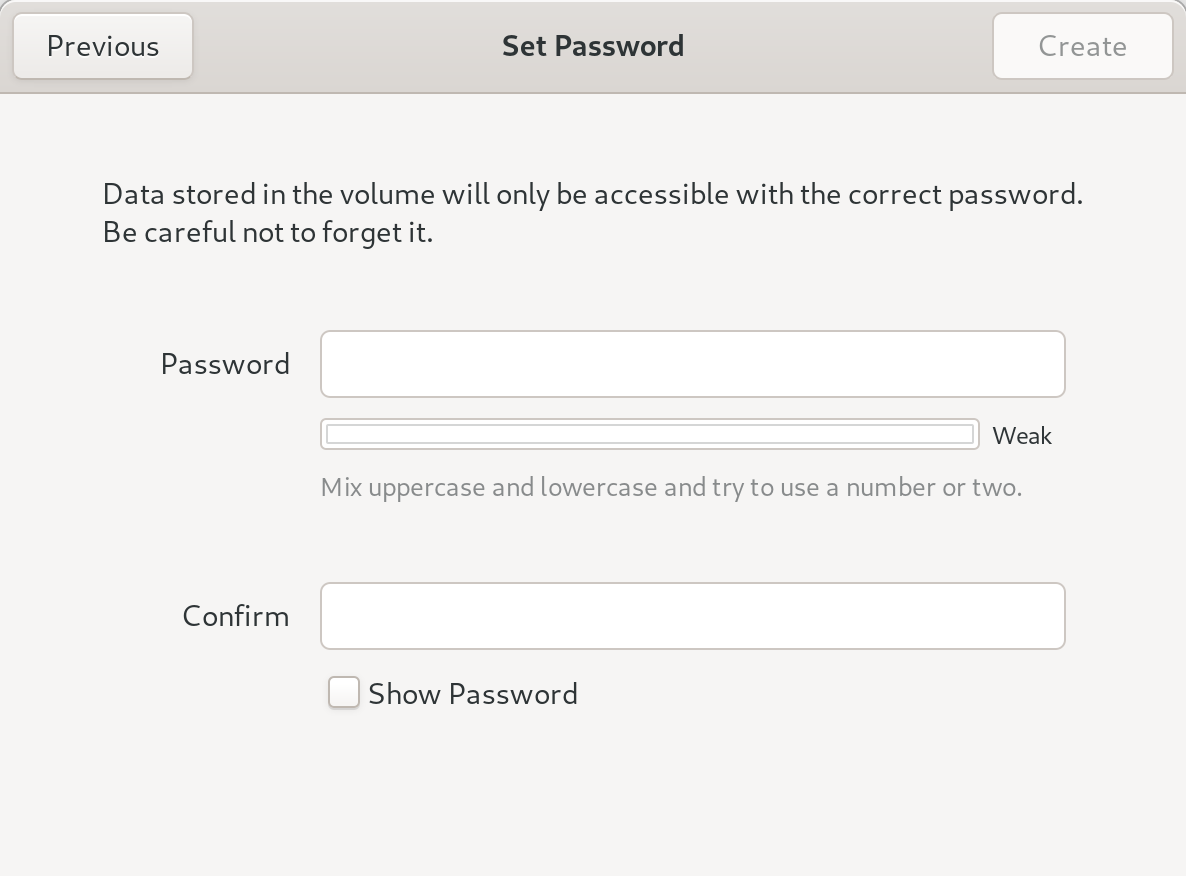Image resolution: width=1186 pixels, height=876 pixels.
Task: Click inside the empty Password box
Action: click(692, 363)
